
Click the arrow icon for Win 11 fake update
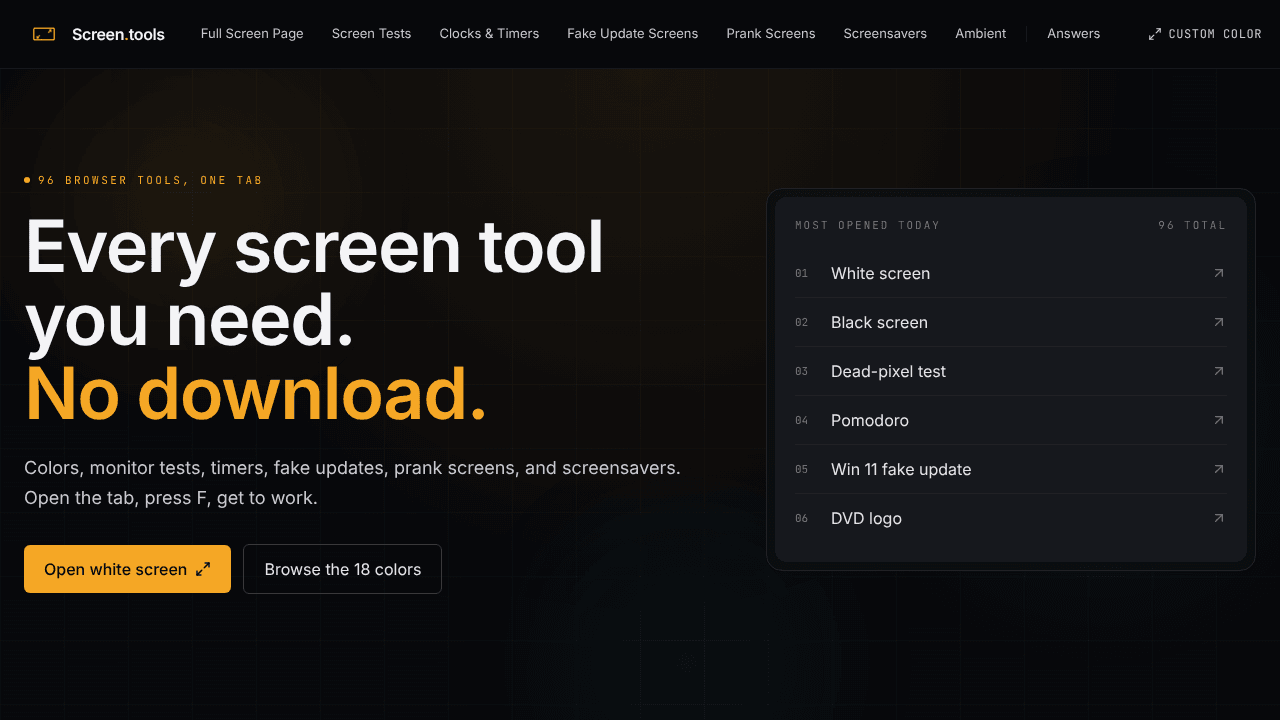tap(1218, 469)
